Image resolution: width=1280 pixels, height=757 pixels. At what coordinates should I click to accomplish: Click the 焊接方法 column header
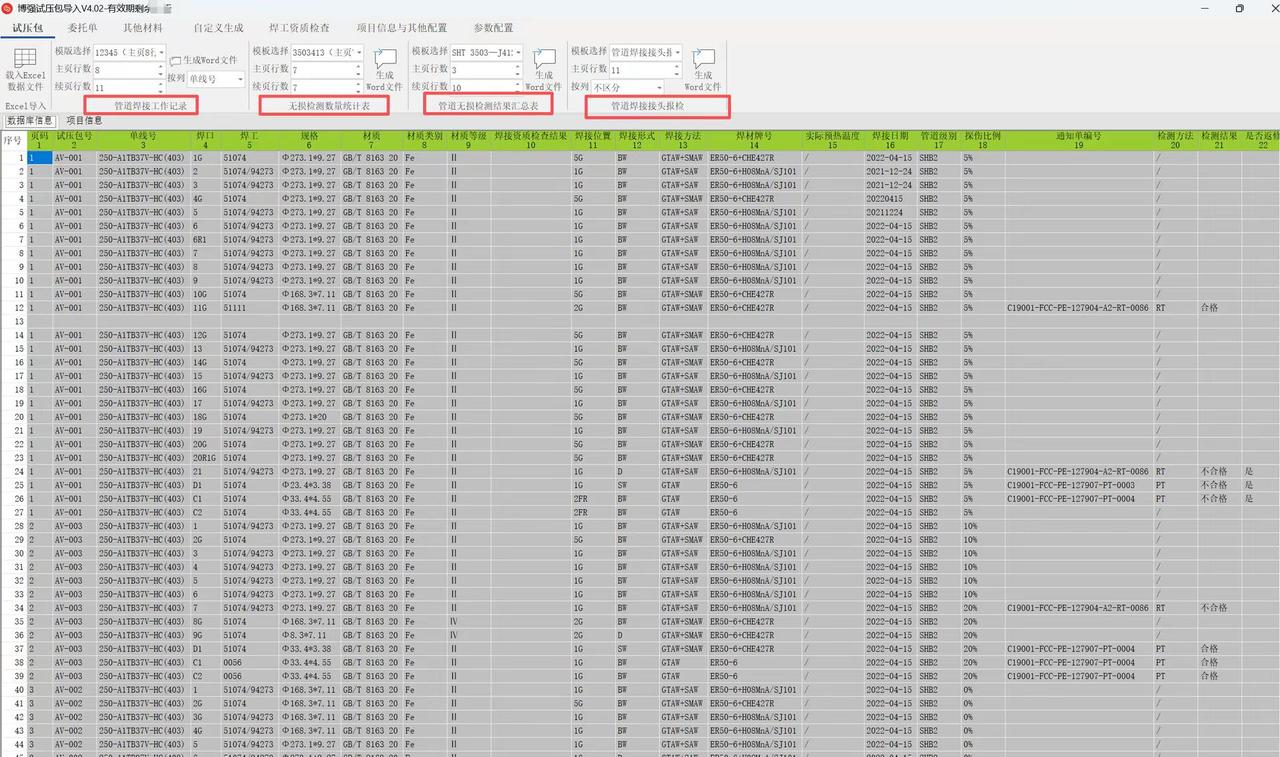pos(682,139)
